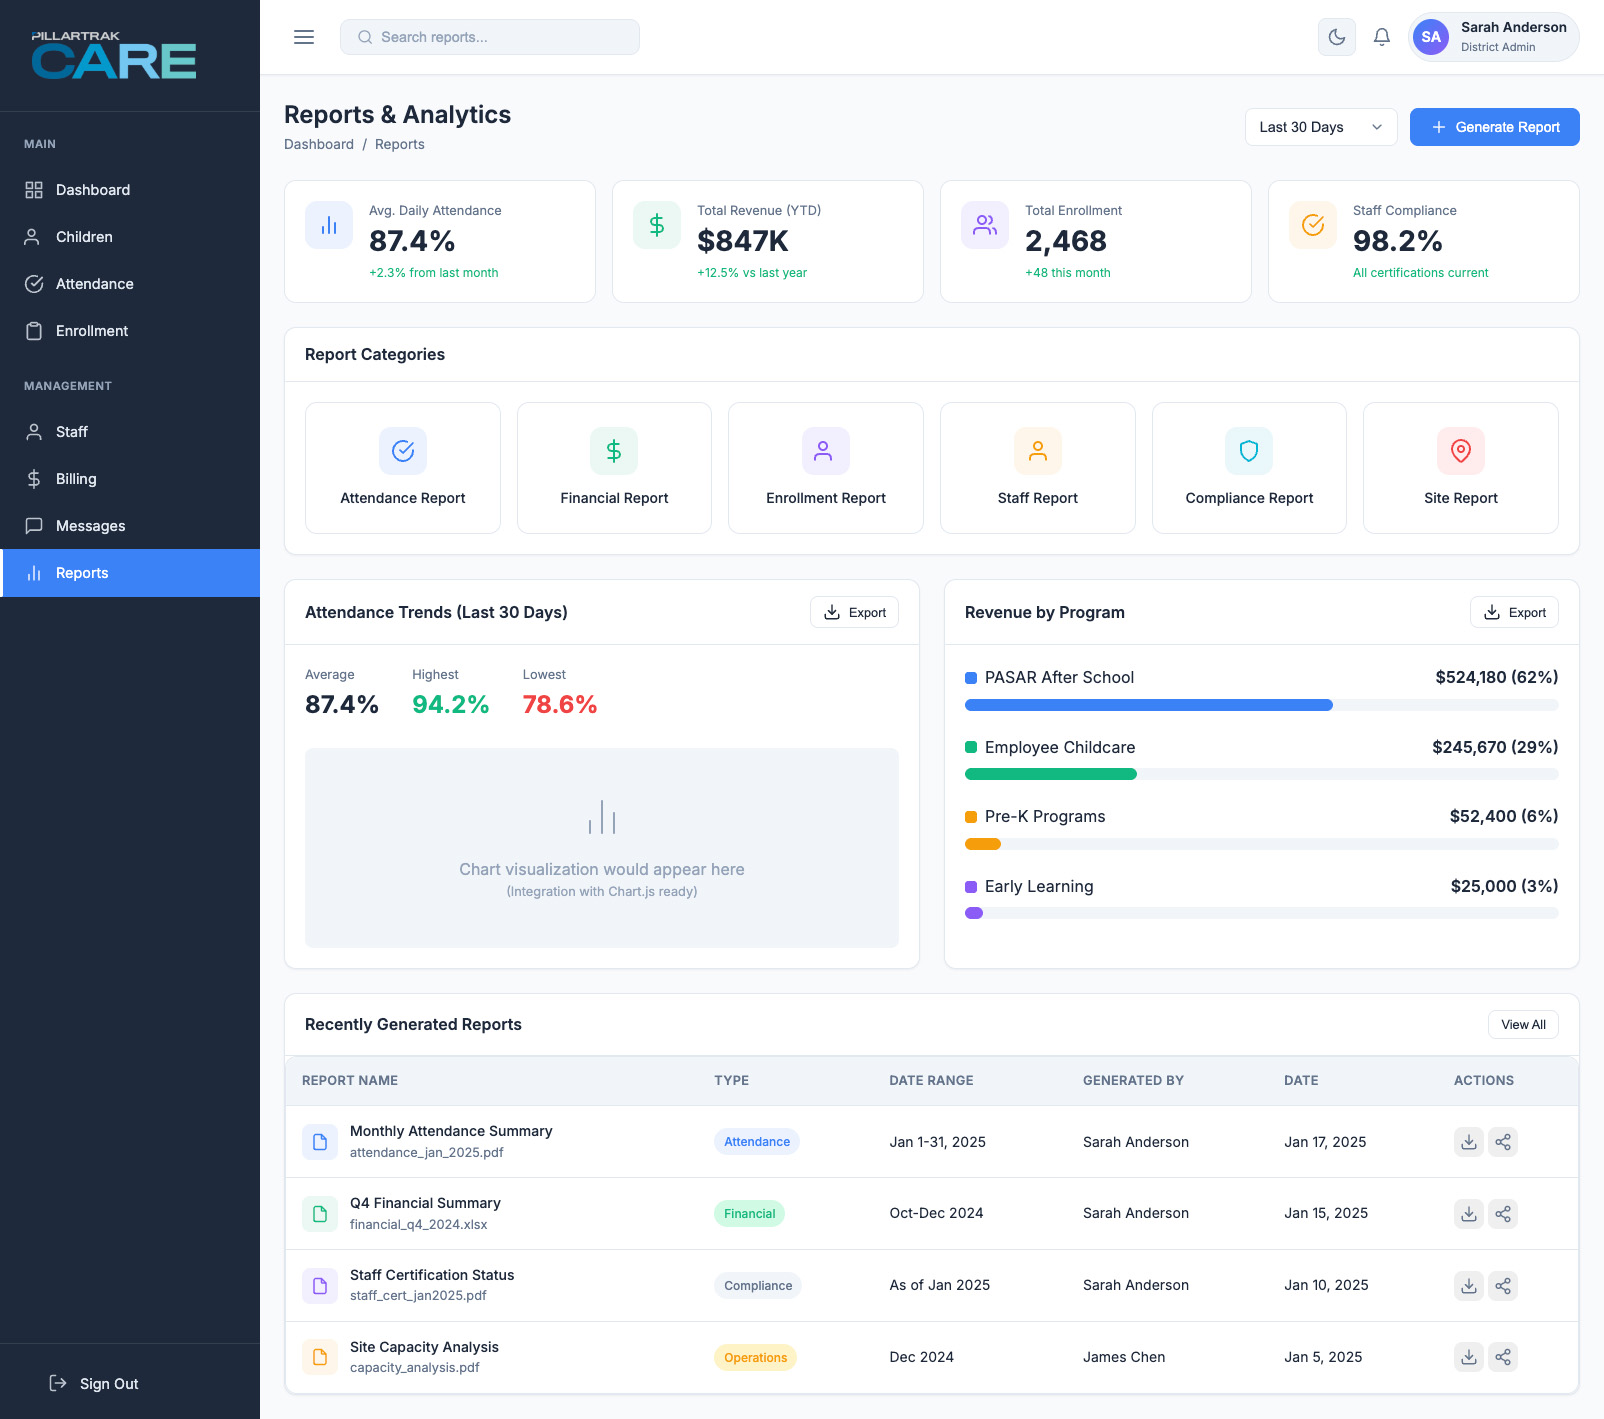Expand the Staff Report category

coord(1037,467)
